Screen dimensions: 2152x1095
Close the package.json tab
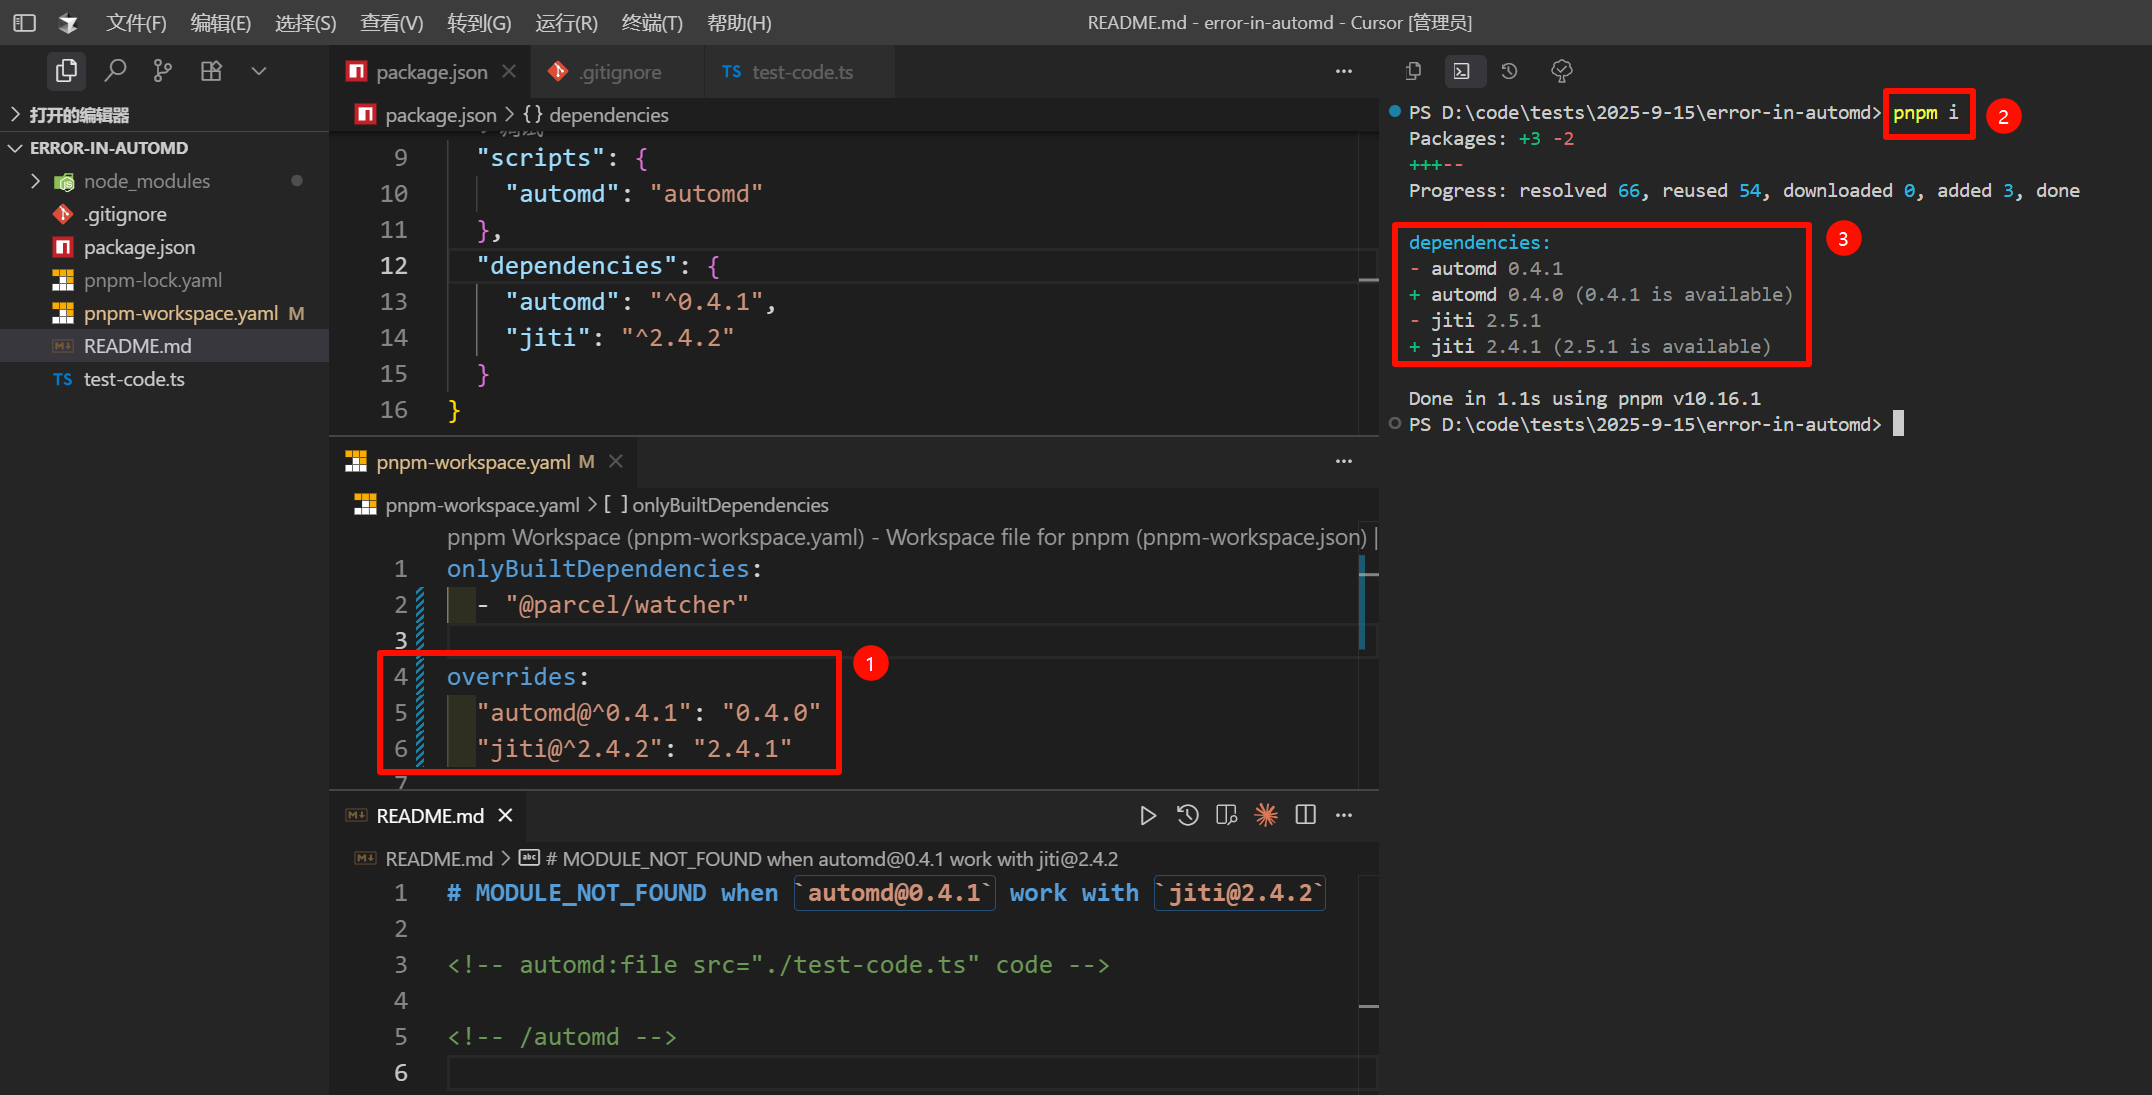coord(509,72)
